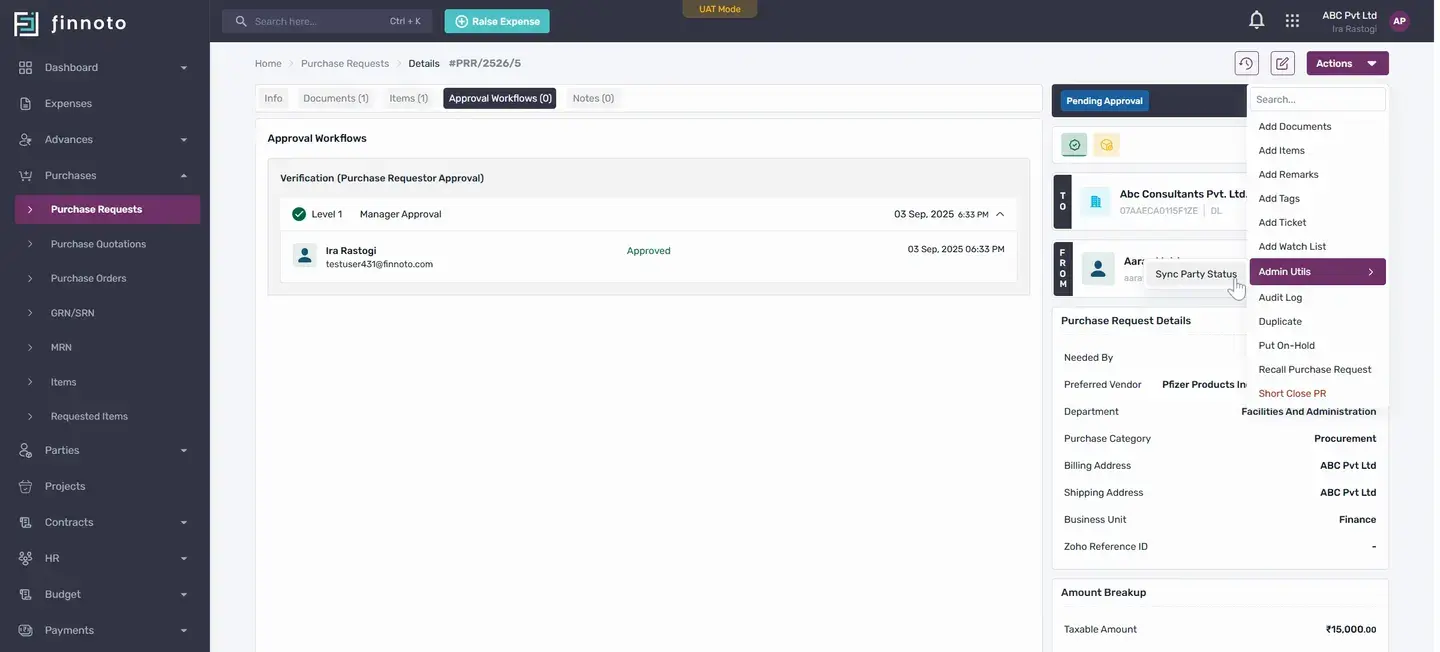This screenshot has height=652, width=1440.
Task: Choose Add Ticket menu entry
Action: coord(1317,223)
